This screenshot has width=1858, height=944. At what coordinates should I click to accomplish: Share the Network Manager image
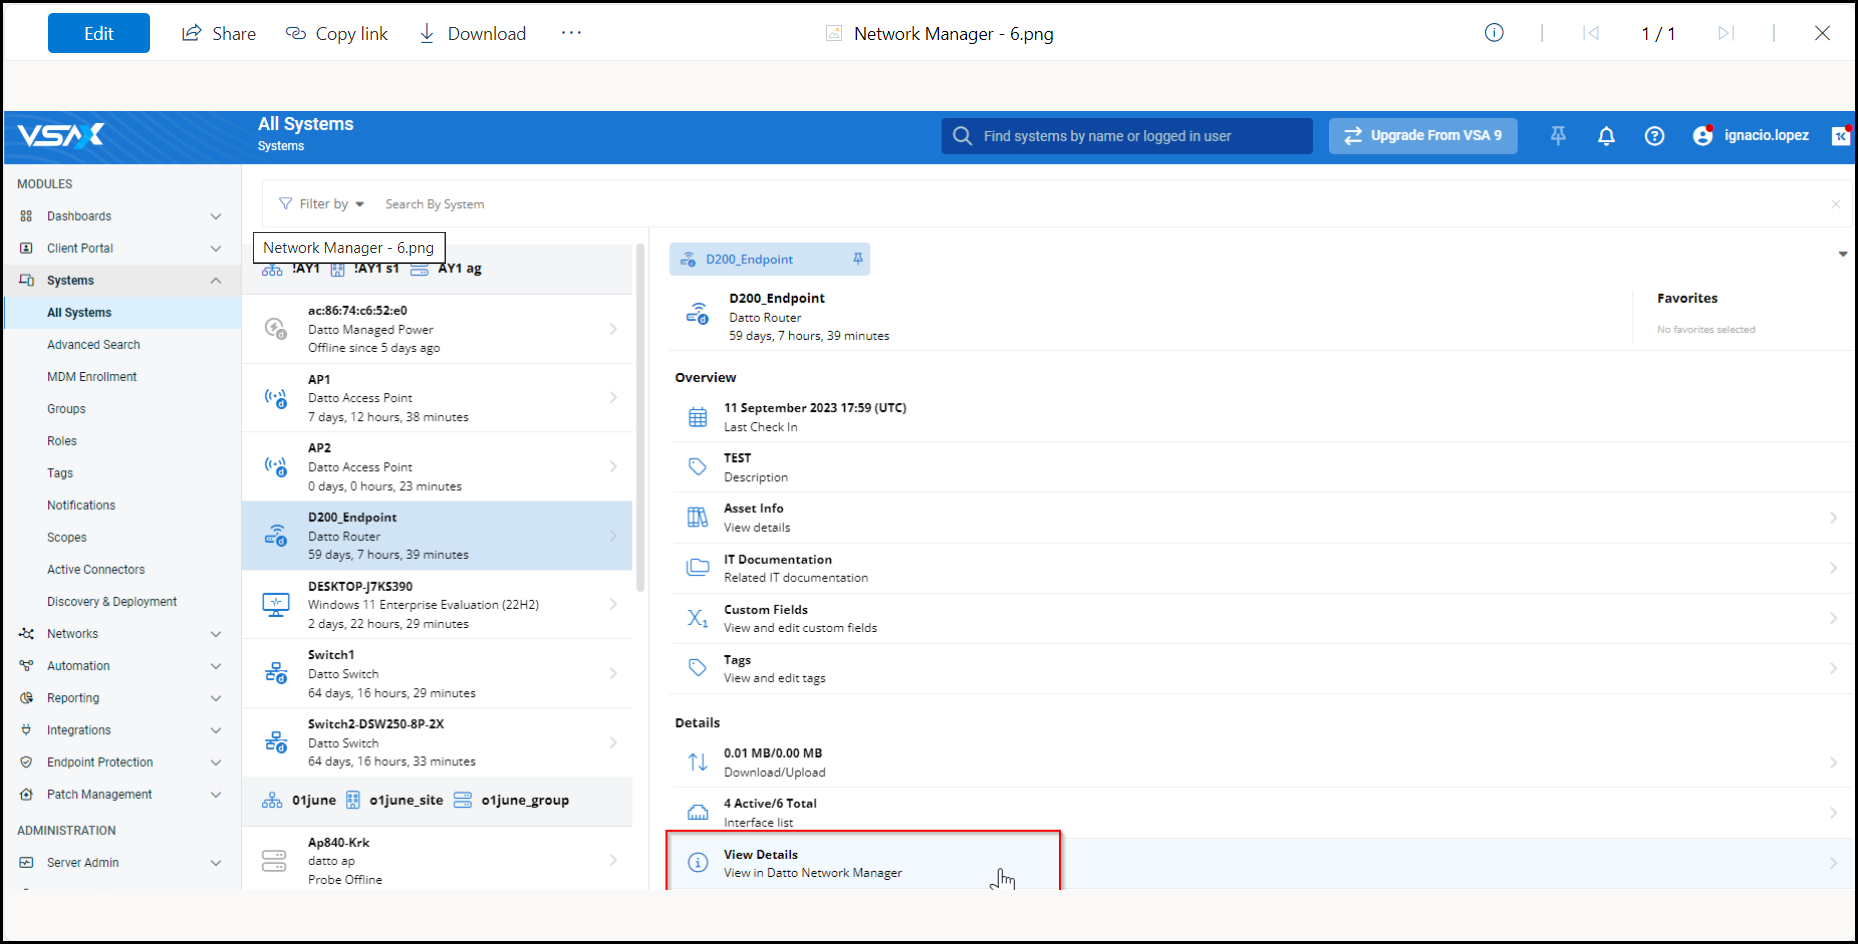click(219, 33)
